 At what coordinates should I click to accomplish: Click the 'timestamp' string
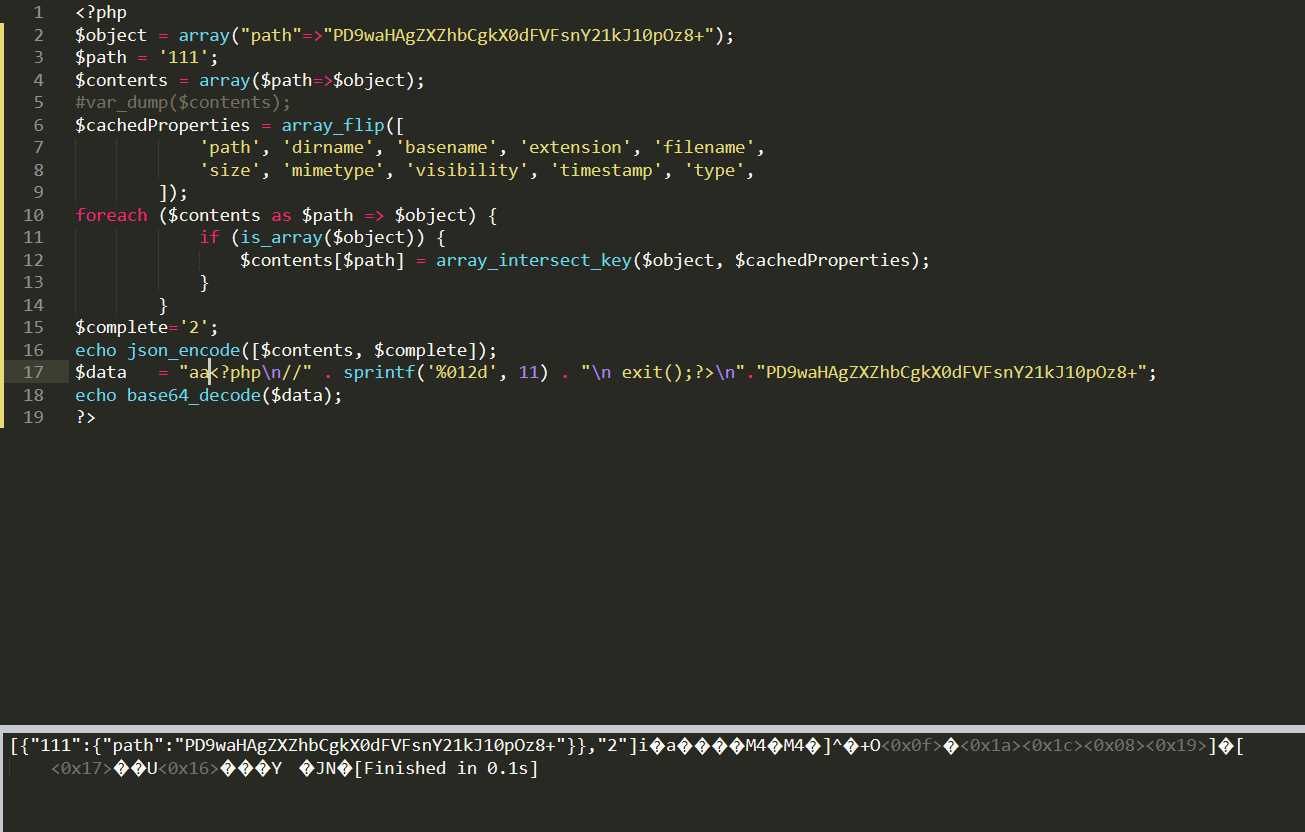tap(607, 170)
